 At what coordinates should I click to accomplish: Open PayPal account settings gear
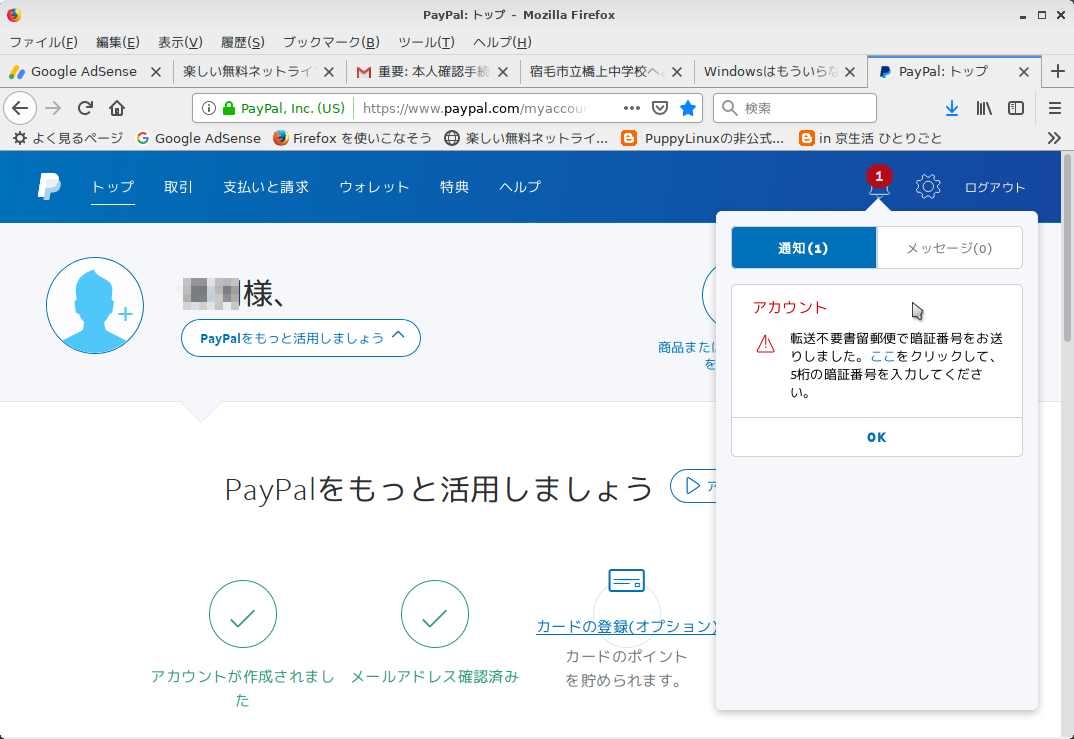tap(928, 187)
